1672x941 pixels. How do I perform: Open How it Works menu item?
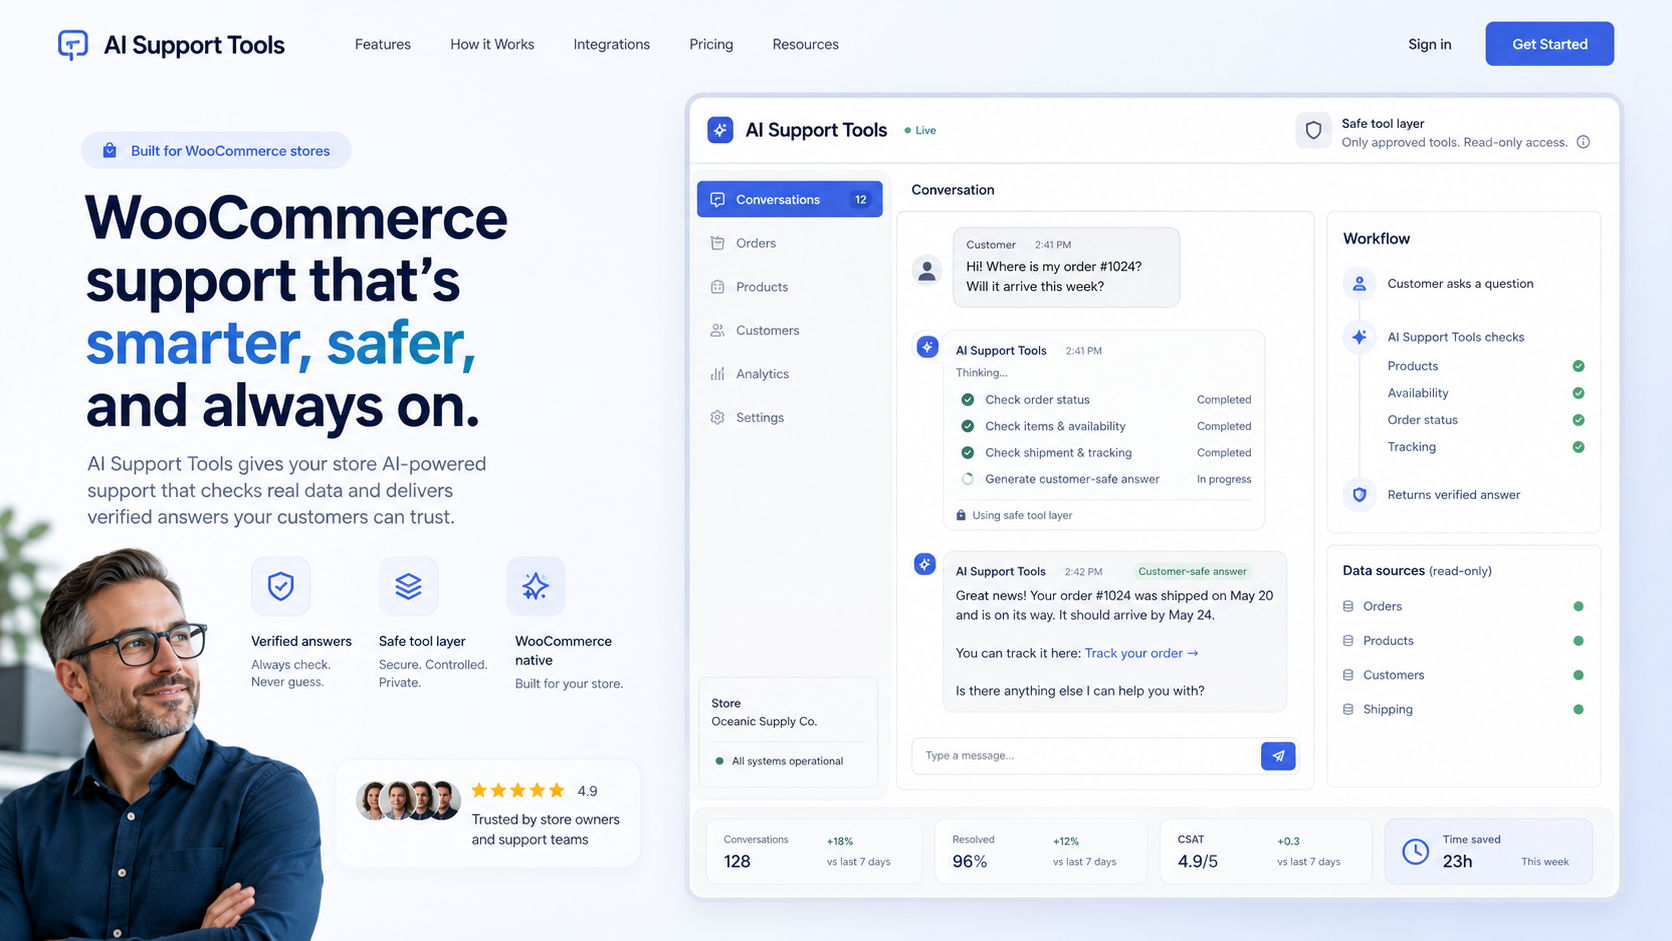point(492,44)
